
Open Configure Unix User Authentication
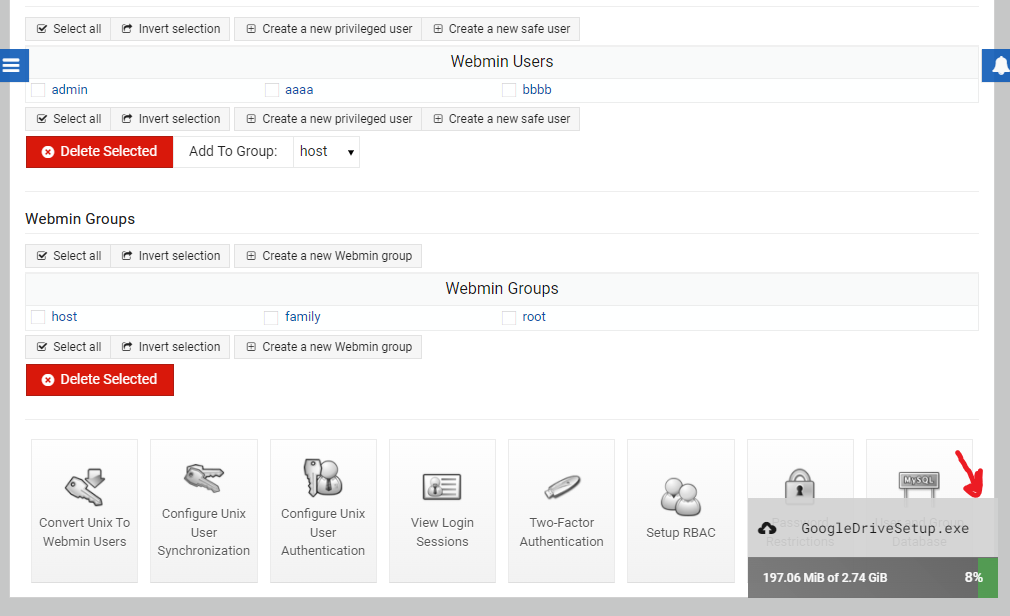323,511
